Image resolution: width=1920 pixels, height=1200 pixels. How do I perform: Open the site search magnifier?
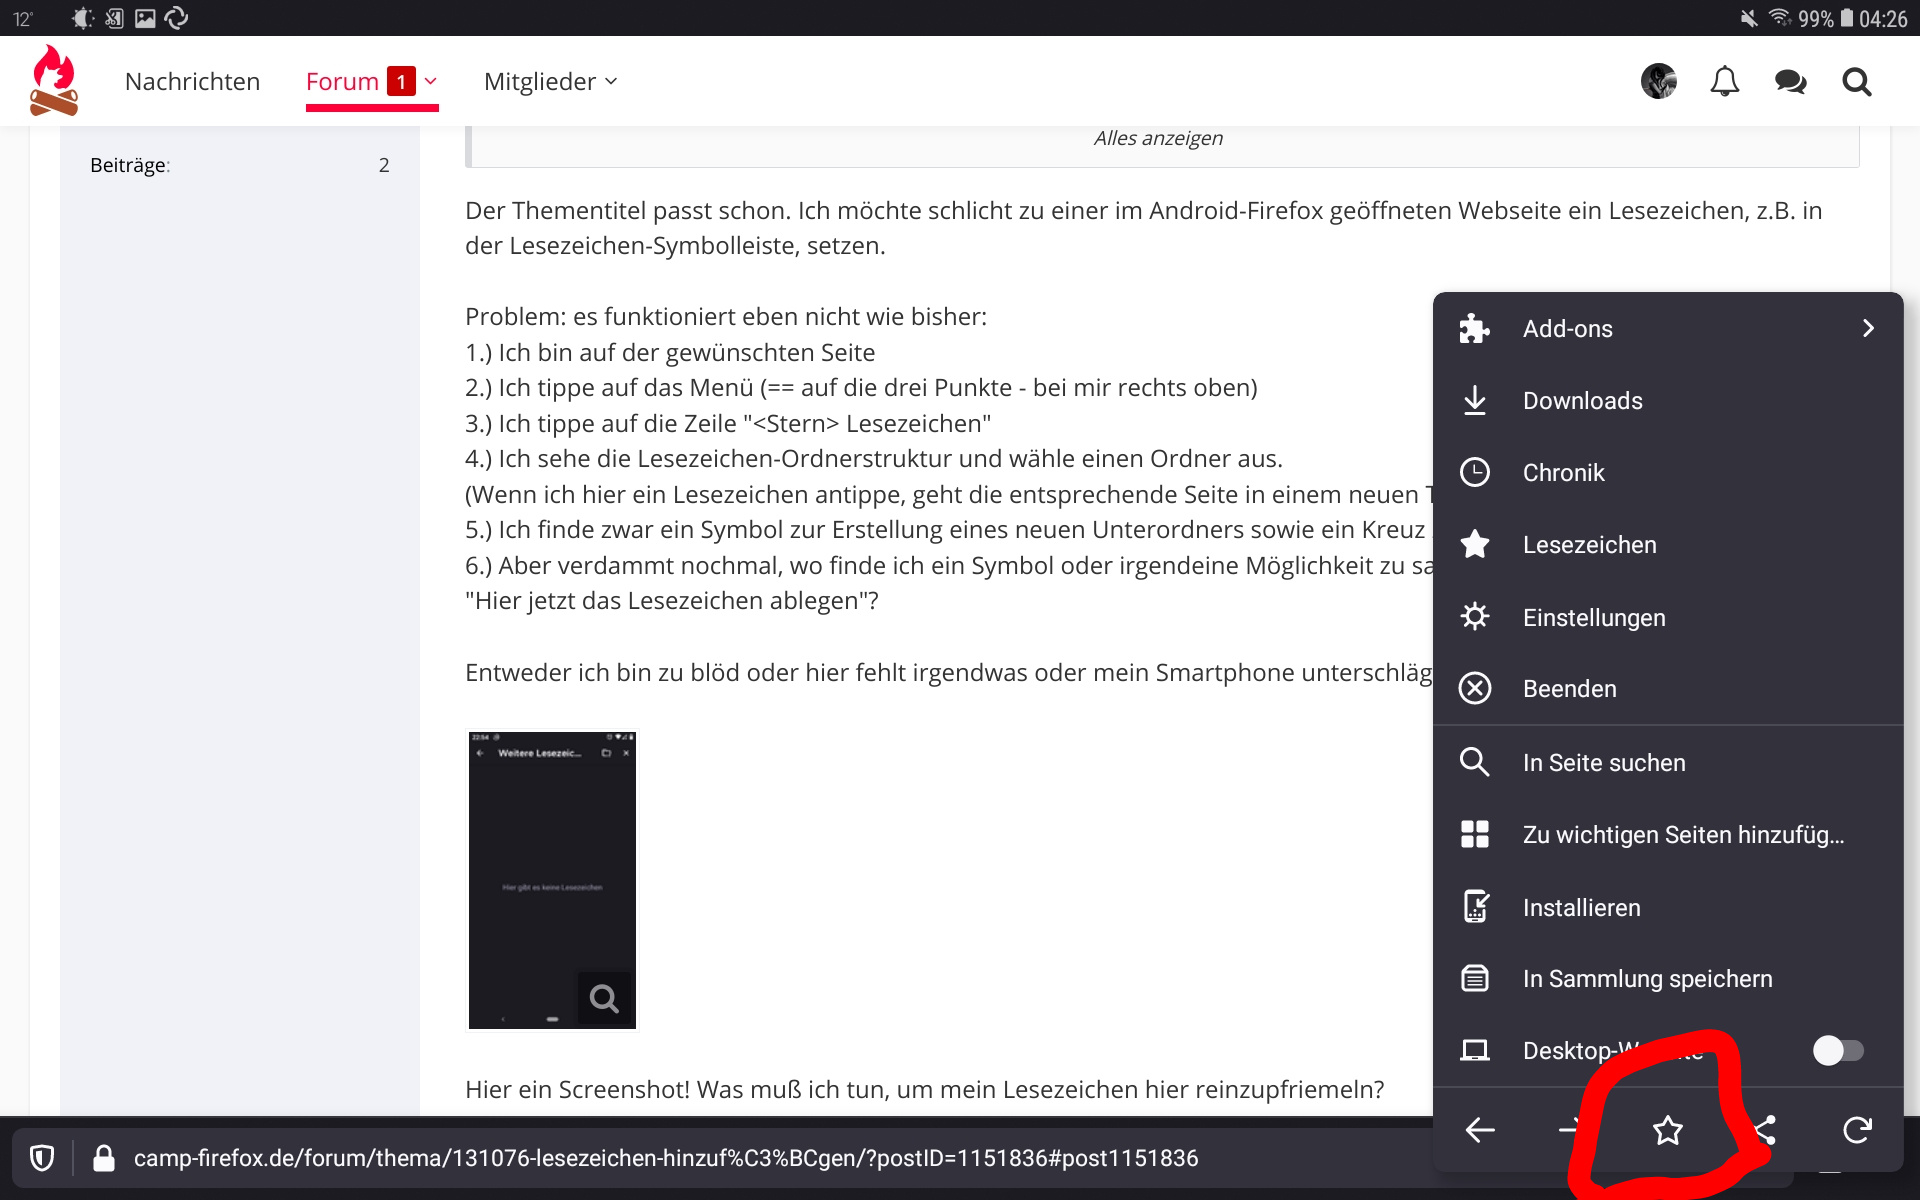(1857, 82)
